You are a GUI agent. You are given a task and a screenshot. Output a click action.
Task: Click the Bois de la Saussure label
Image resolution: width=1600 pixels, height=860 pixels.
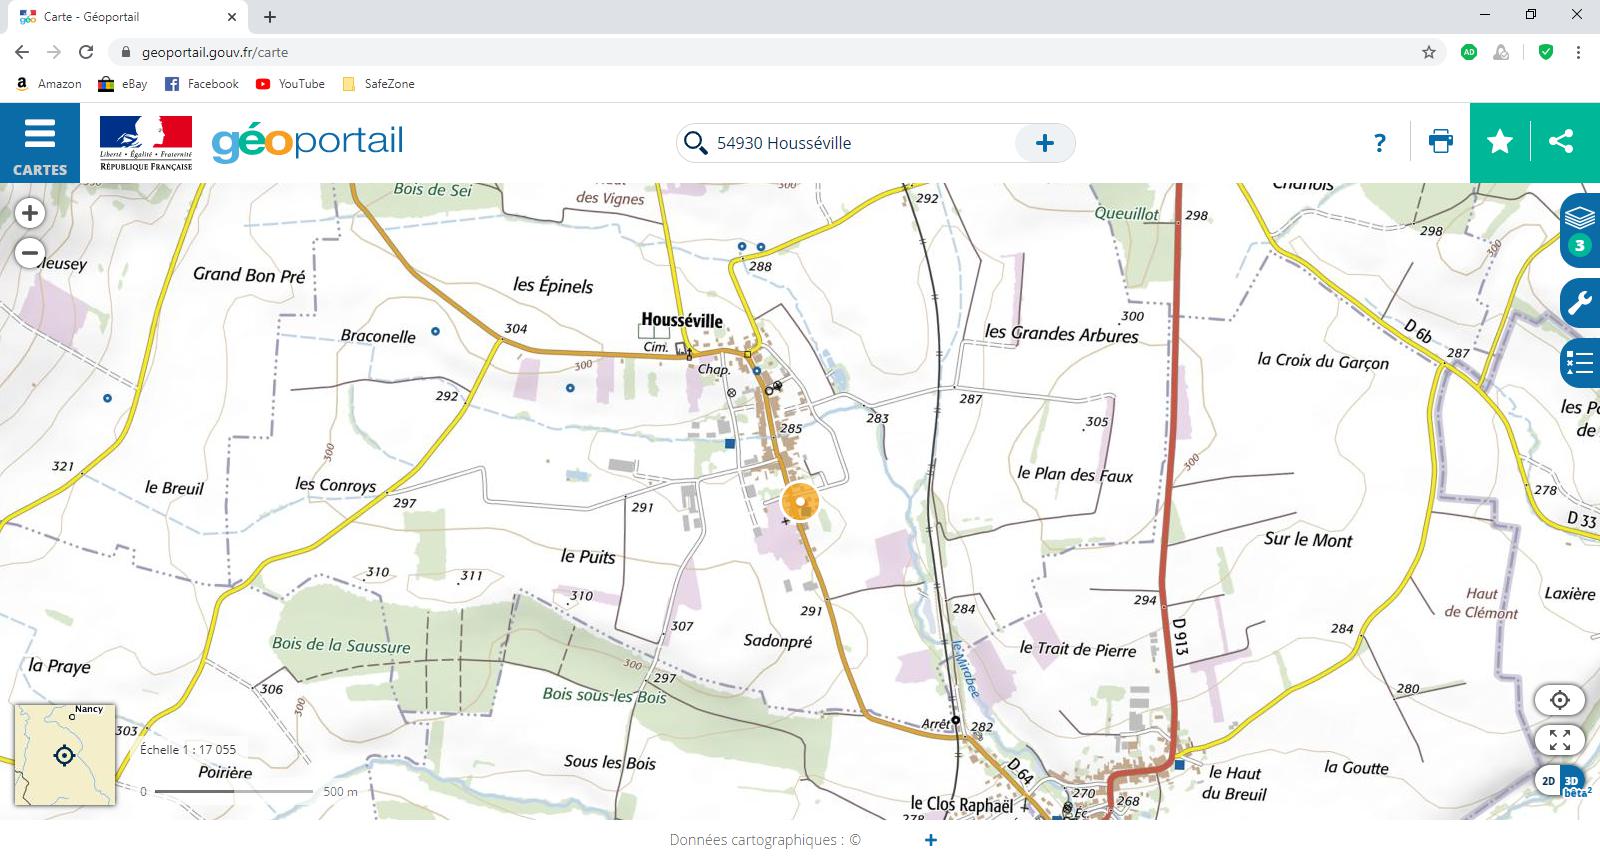(x=341, y=645)
